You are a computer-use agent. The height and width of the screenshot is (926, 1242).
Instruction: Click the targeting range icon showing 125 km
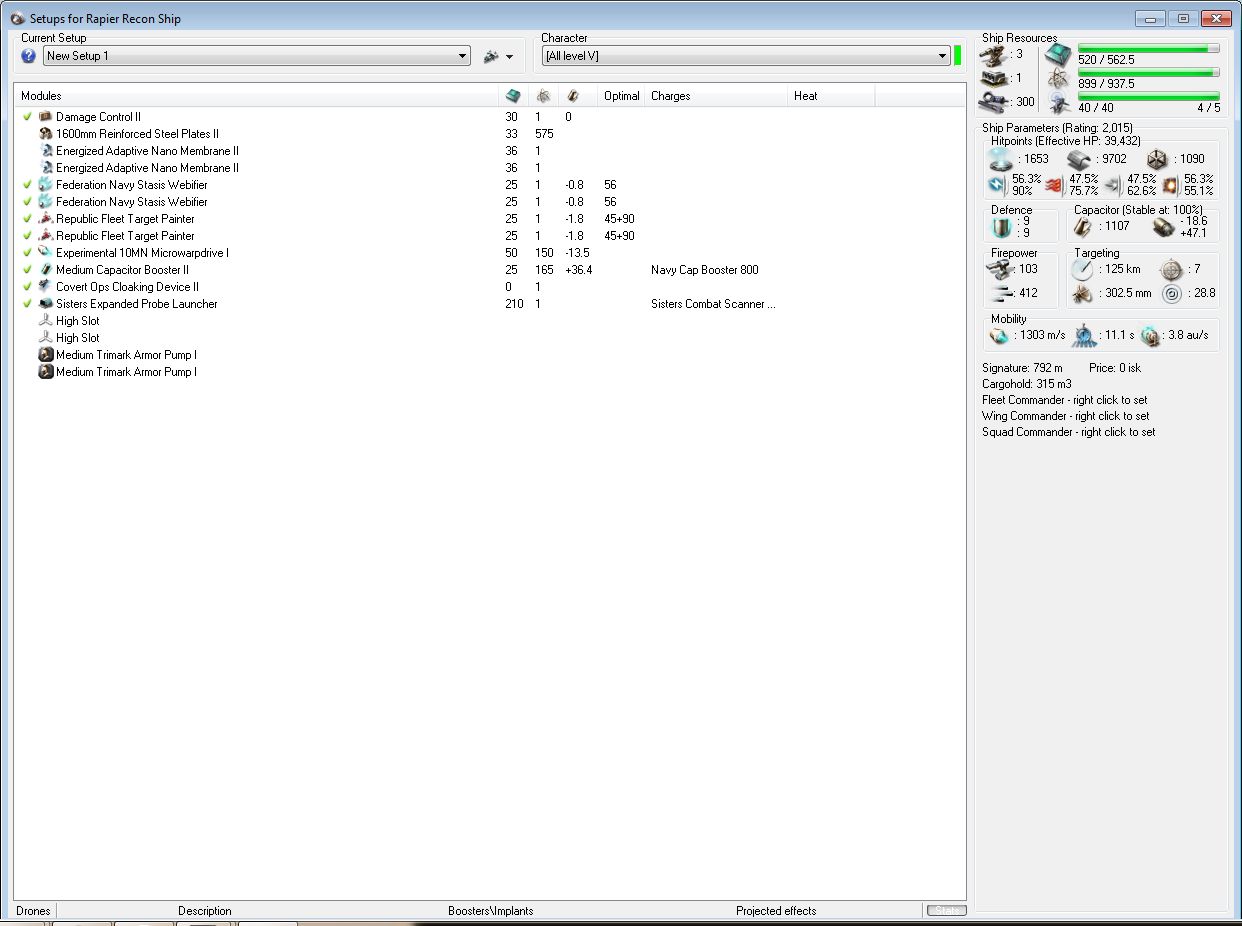click(1083, 269)
